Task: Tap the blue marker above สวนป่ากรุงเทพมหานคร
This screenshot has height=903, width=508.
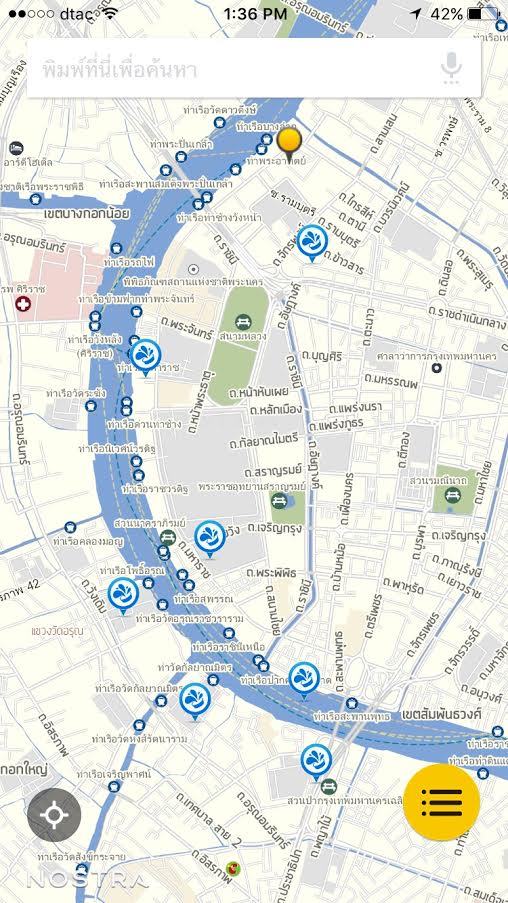Action: pyautogui.click(x=316, y=761)
